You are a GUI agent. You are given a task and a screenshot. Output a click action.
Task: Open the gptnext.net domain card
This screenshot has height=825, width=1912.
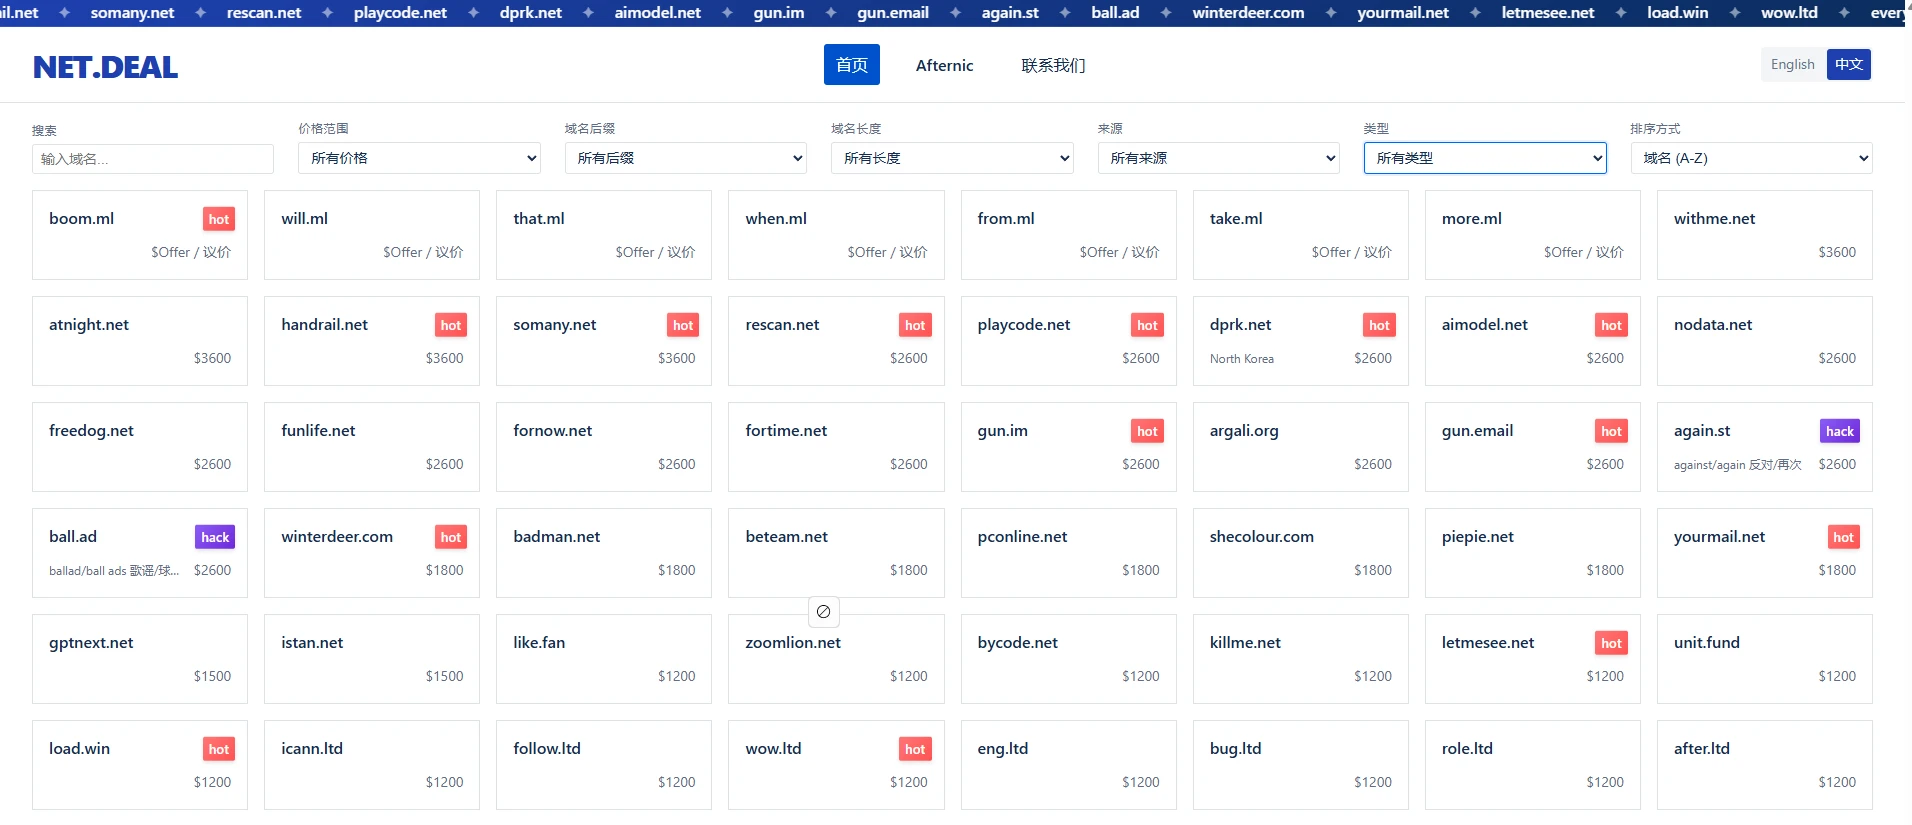click(139, 658)
